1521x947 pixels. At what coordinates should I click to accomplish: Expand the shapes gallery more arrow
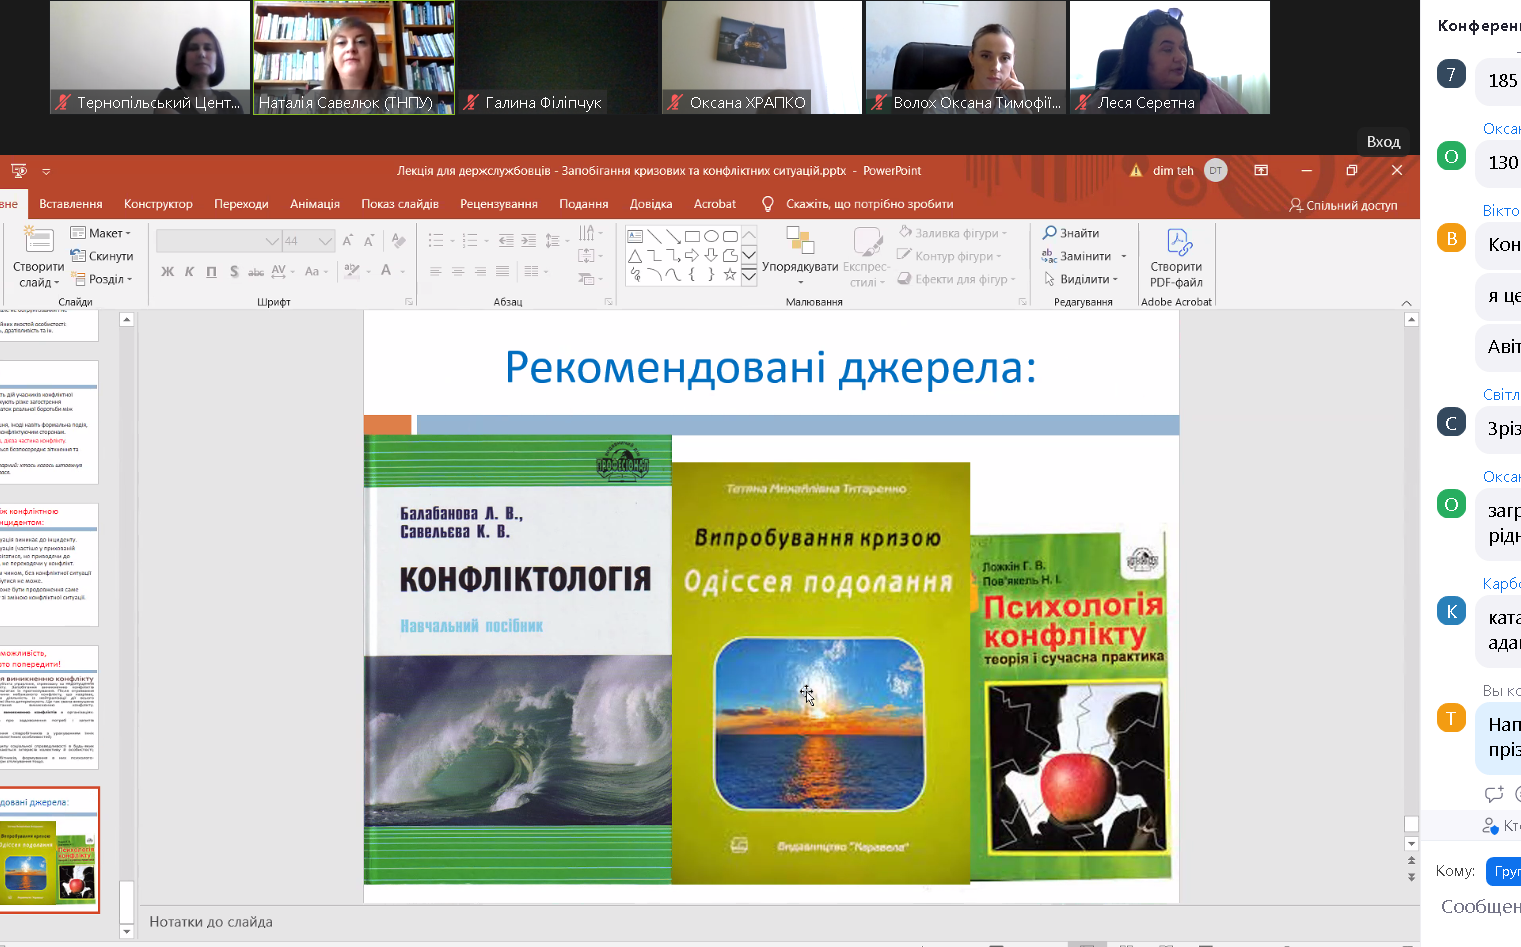point(749,276)
